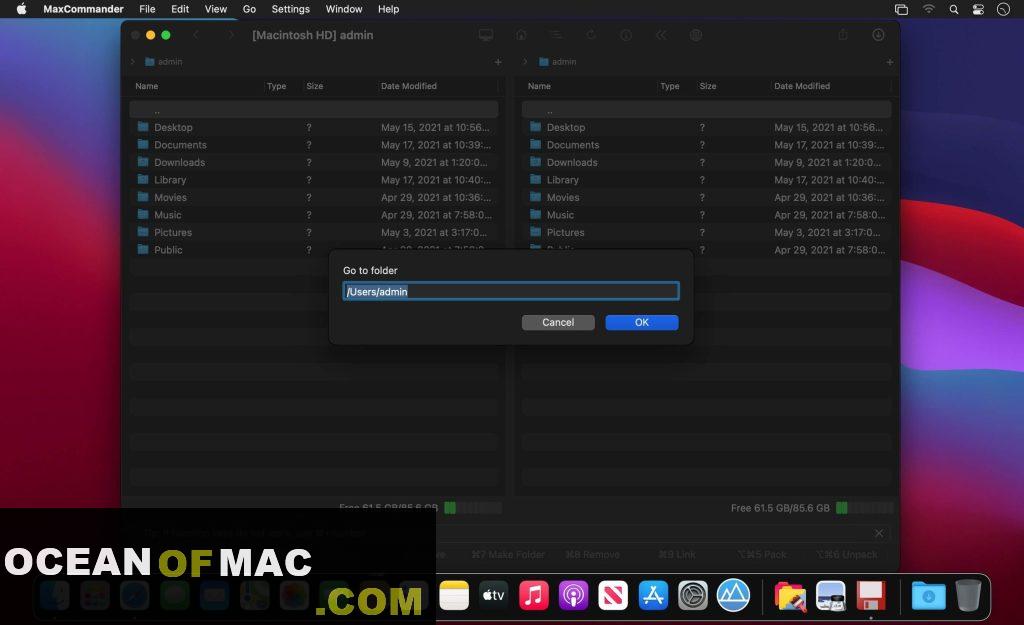This screenshot has height=625, width=1024.
Task: Open the View menu
Action: [x=216, y=9]
